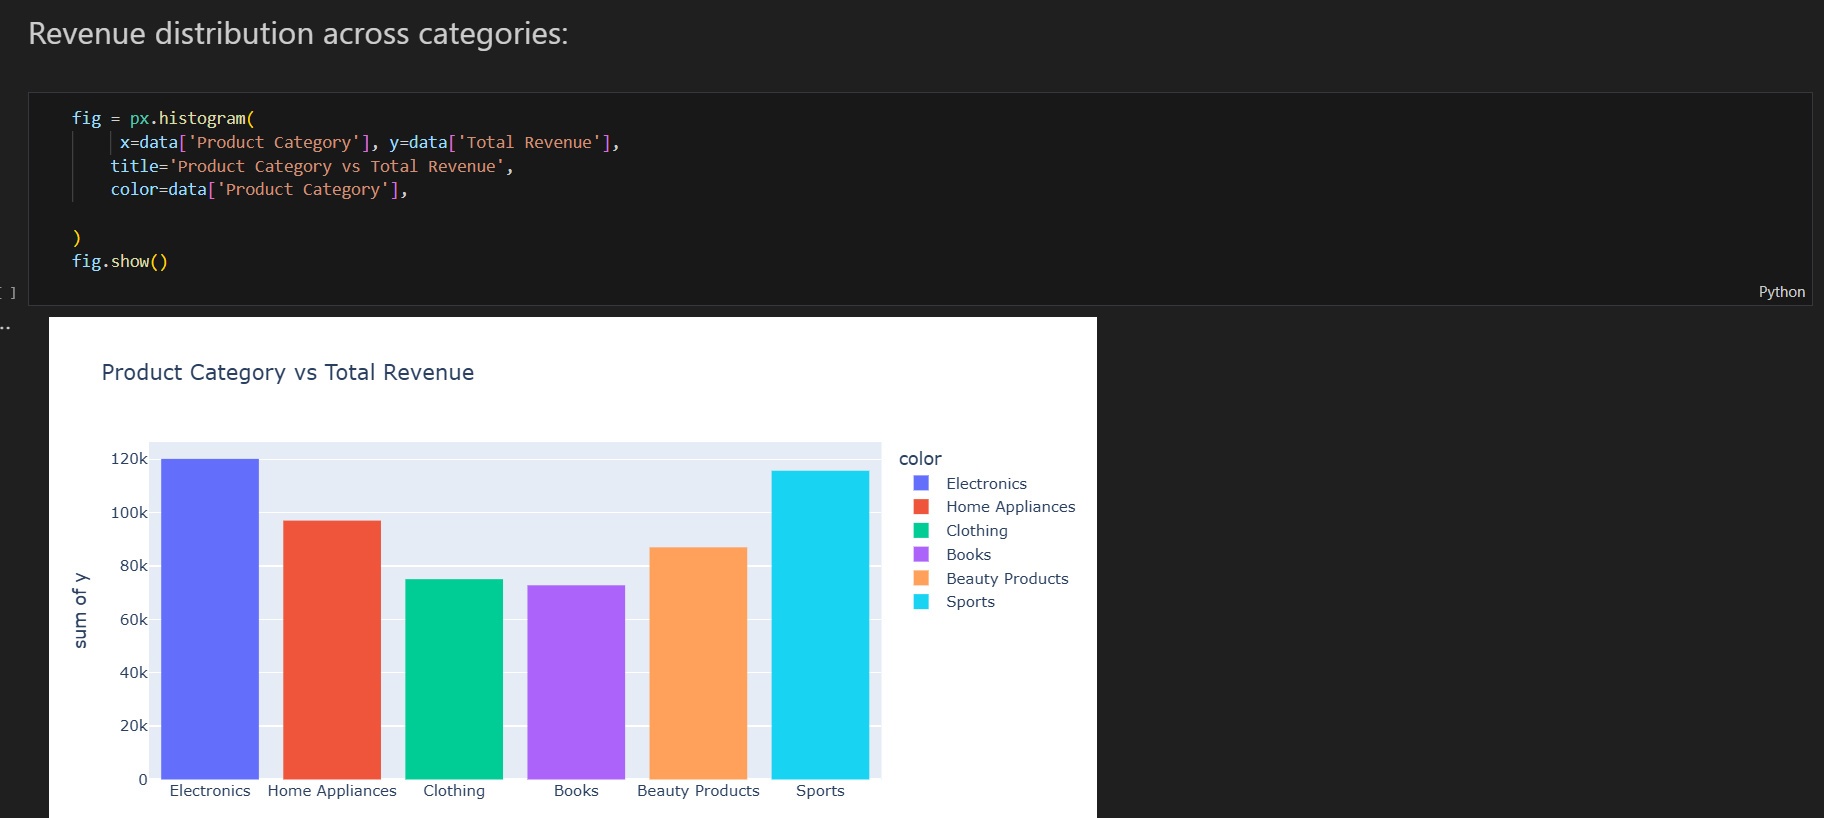Click the color=data['Product Category'] code line
Screen dimensions: 1824x818
pos(259,190)
